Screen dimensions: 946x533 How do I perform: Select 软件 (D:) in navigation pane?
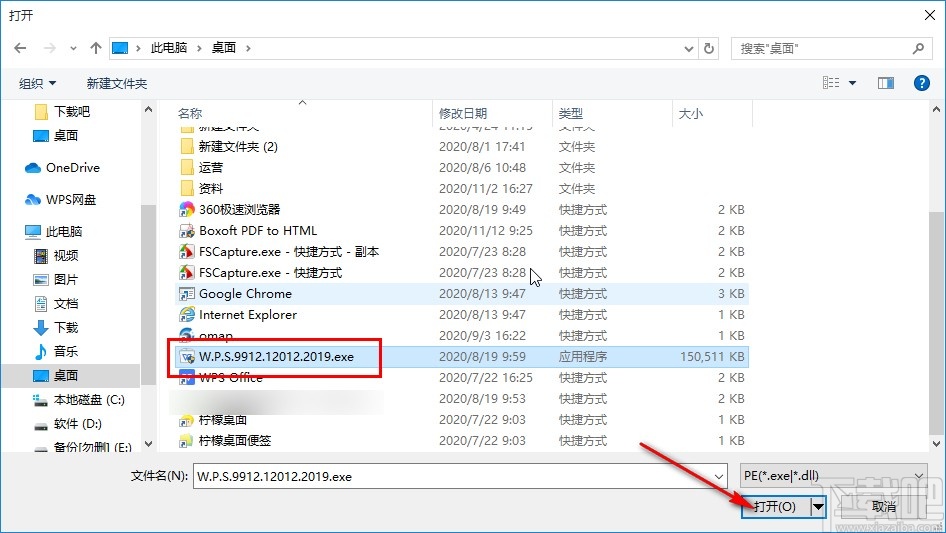[68, 424]
